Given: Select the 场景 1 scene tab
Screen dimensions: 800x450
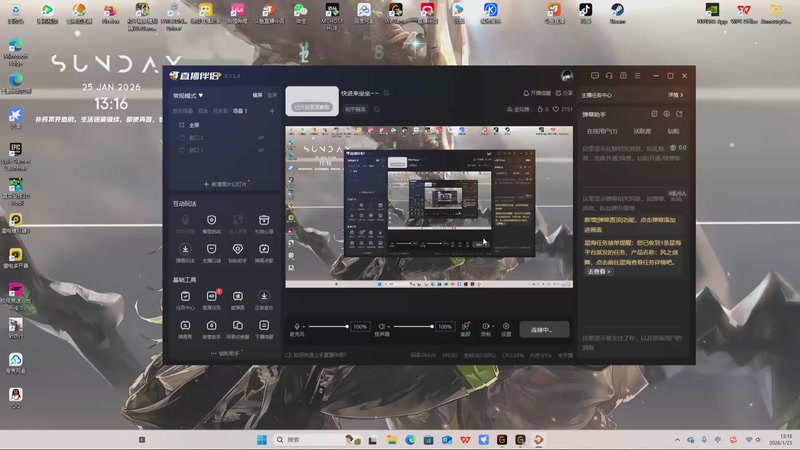Looking at the screenshot, I should click(240, 111).
